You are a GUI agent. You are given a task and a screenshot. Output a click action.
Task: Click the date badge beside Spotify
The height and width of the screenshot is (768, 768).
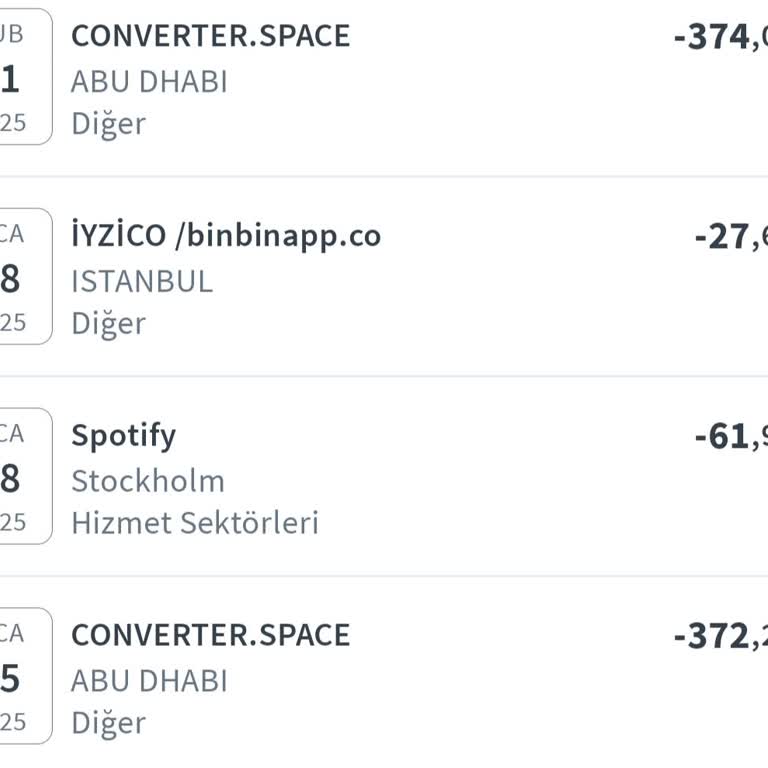(24, 478)
